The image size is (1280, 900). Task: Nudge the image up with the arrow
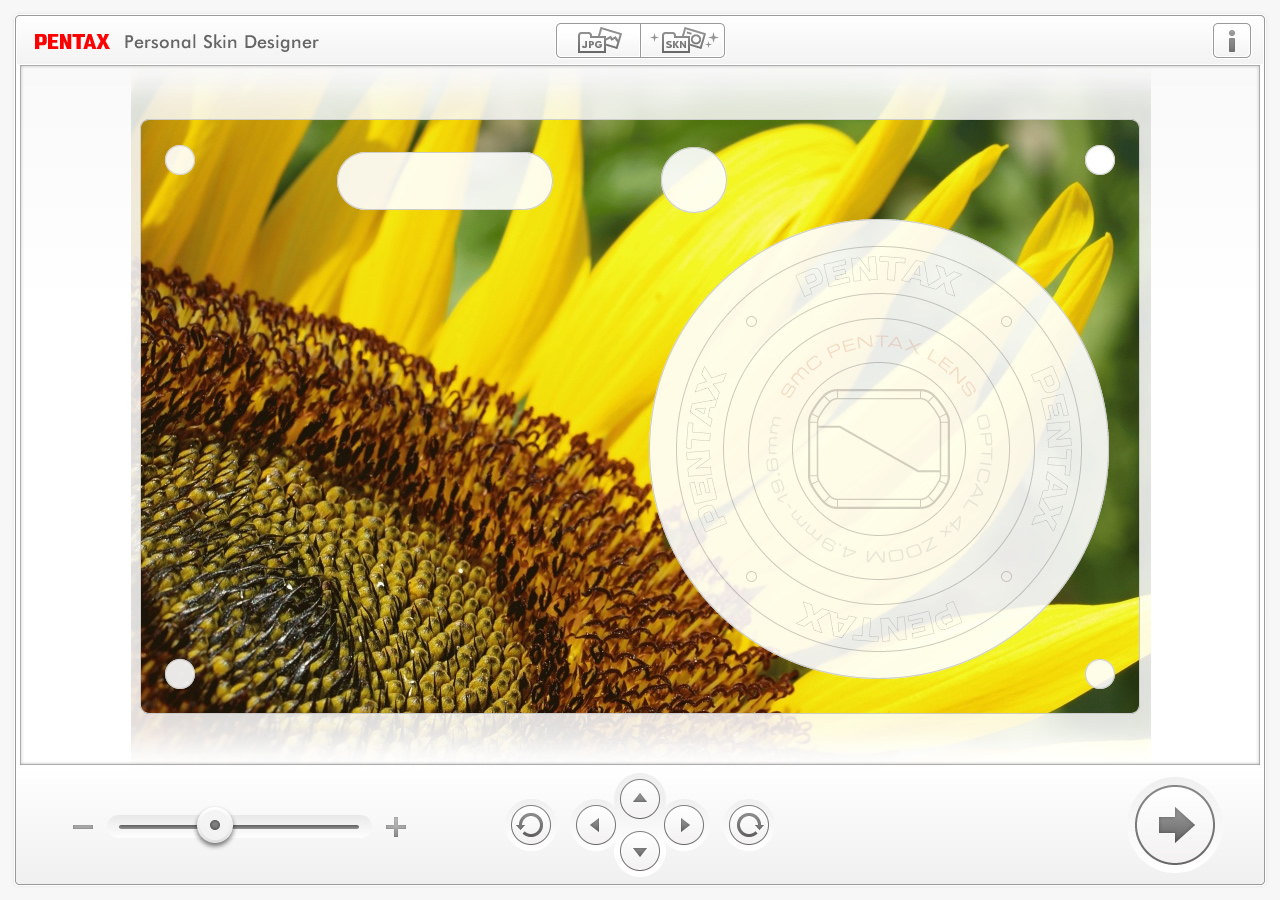pos(640,798)
